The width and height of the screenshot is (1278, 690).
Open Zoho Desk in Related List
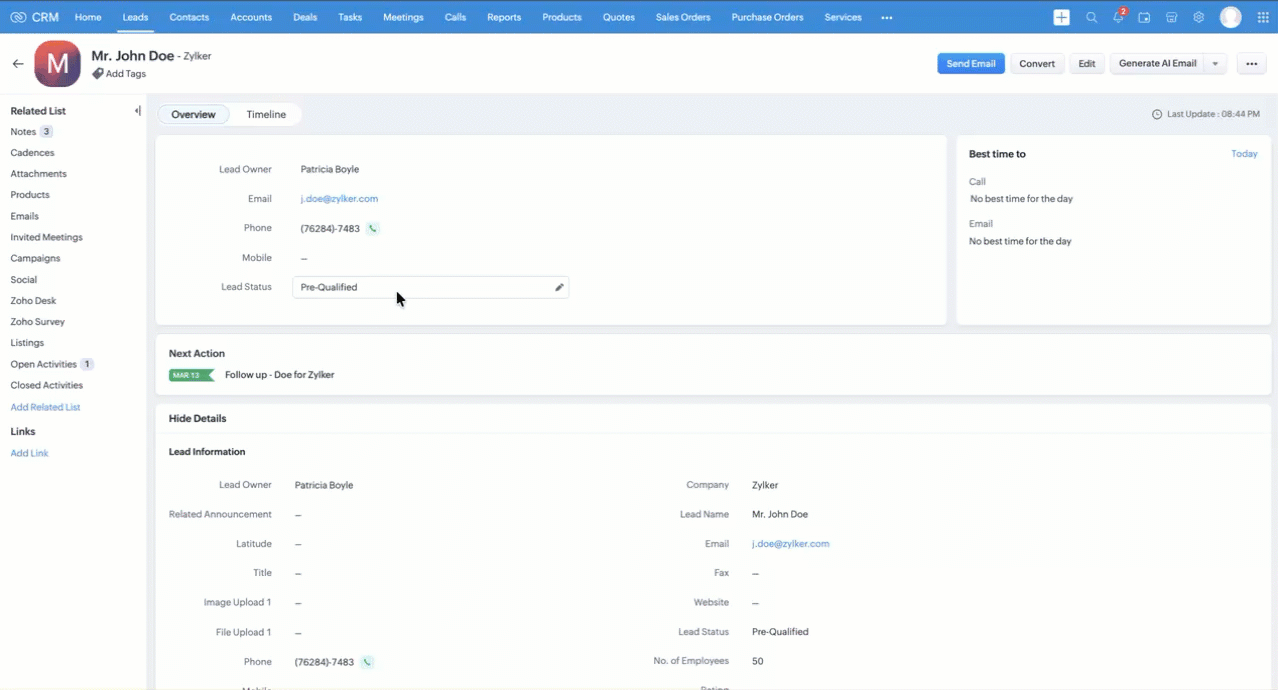tap(33, 301)
